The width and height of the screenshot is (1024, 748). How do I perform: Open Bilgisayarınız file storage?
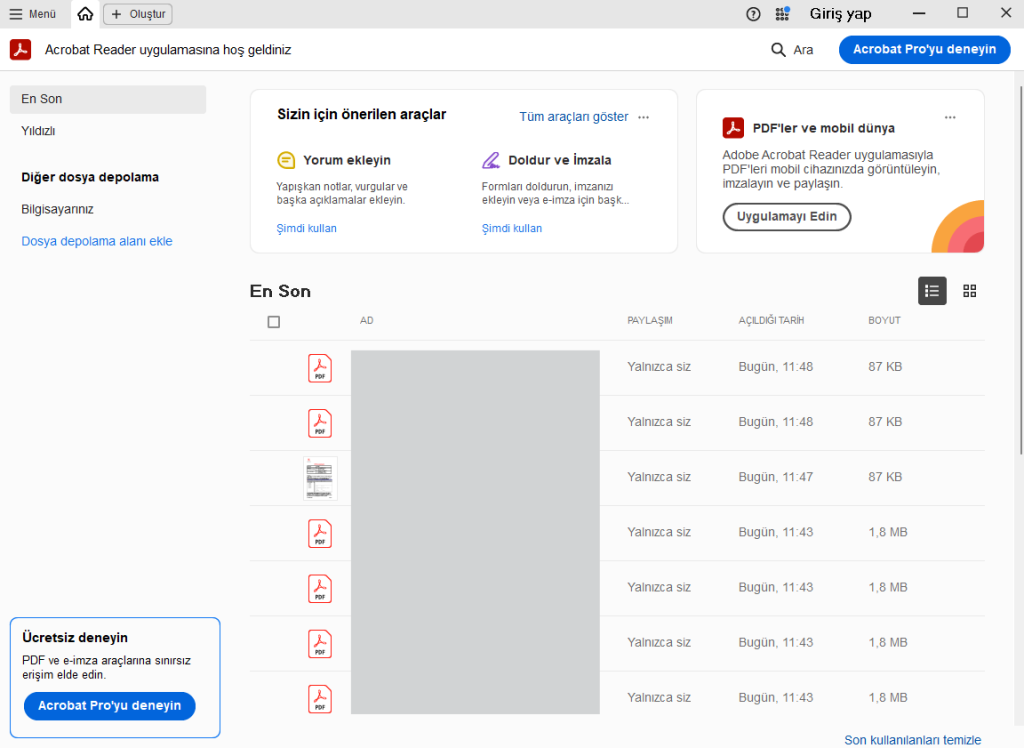57,209
